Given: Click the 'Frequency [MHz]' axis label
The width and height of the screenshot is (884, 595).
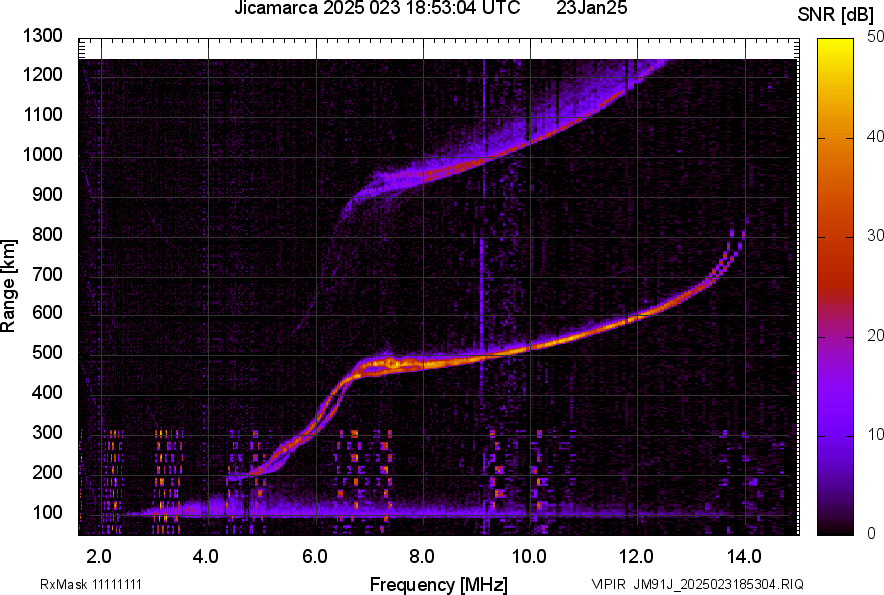Looking at the screenshot, I should pyautogui.click(x=439, y=584).
